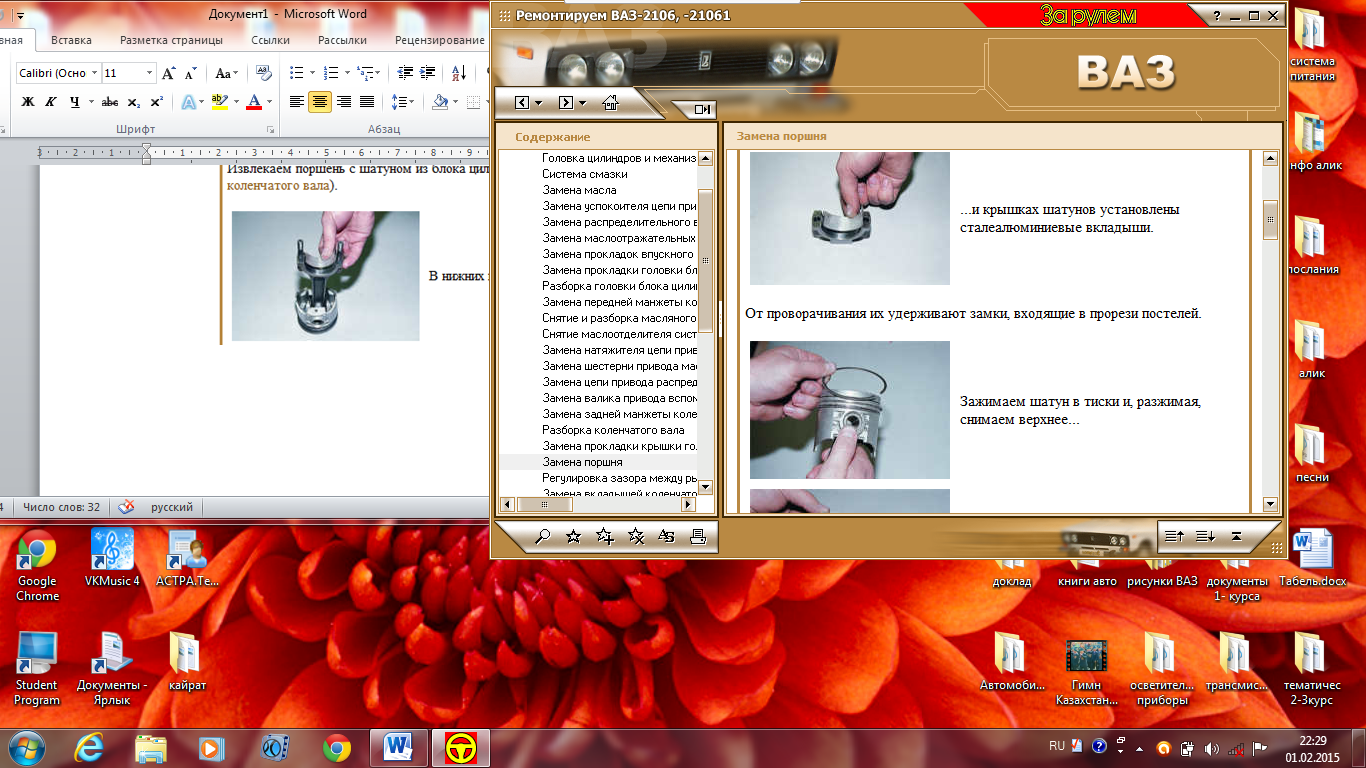Open numbered list dropdown arrow
Image resolution: width=1366 pixels, height=768 pixels.
coord(345,73)
